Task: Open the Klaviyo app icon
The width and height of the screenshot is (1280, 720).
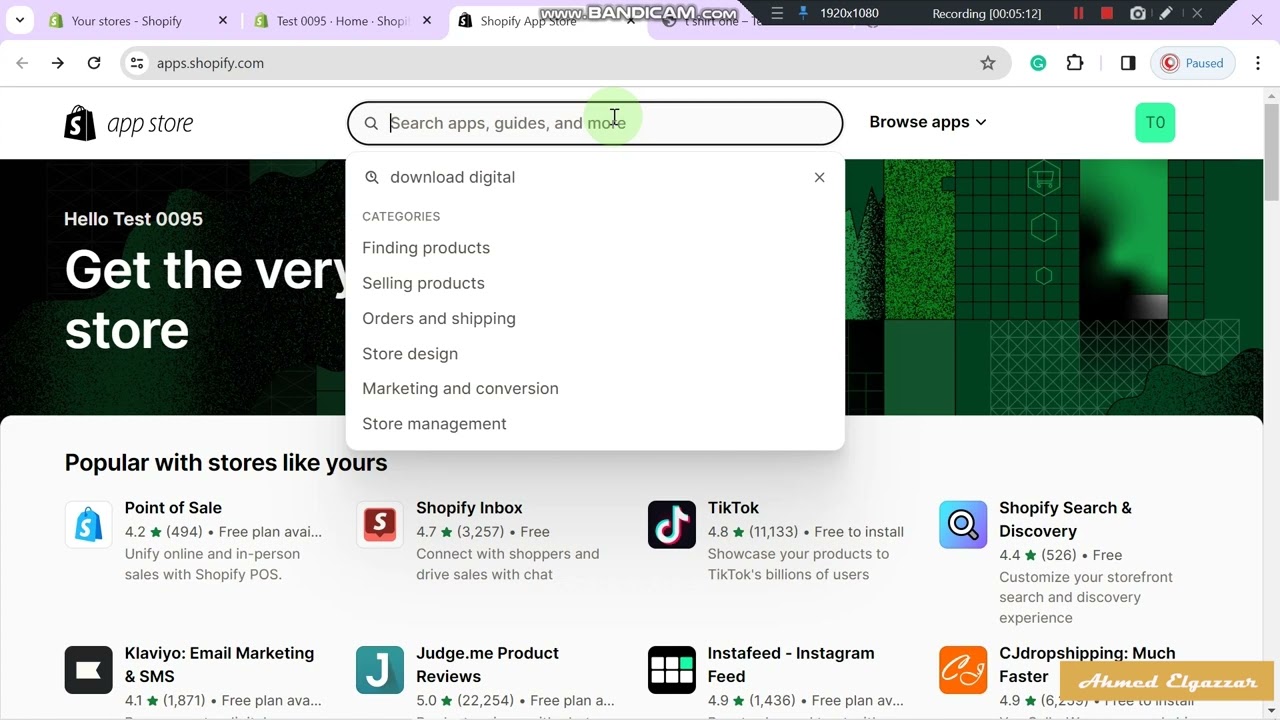Action: (89, 670)
